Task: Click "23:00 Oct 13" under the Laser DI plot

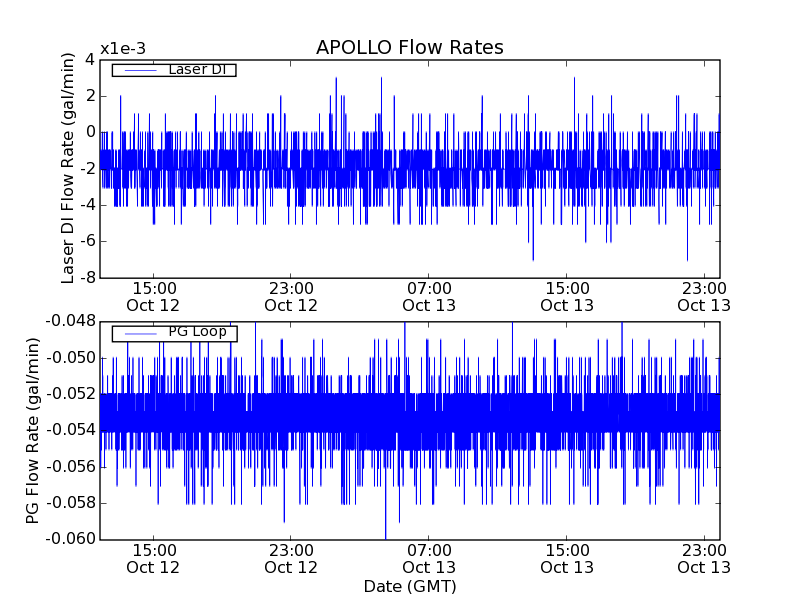Action: (704, 297)
